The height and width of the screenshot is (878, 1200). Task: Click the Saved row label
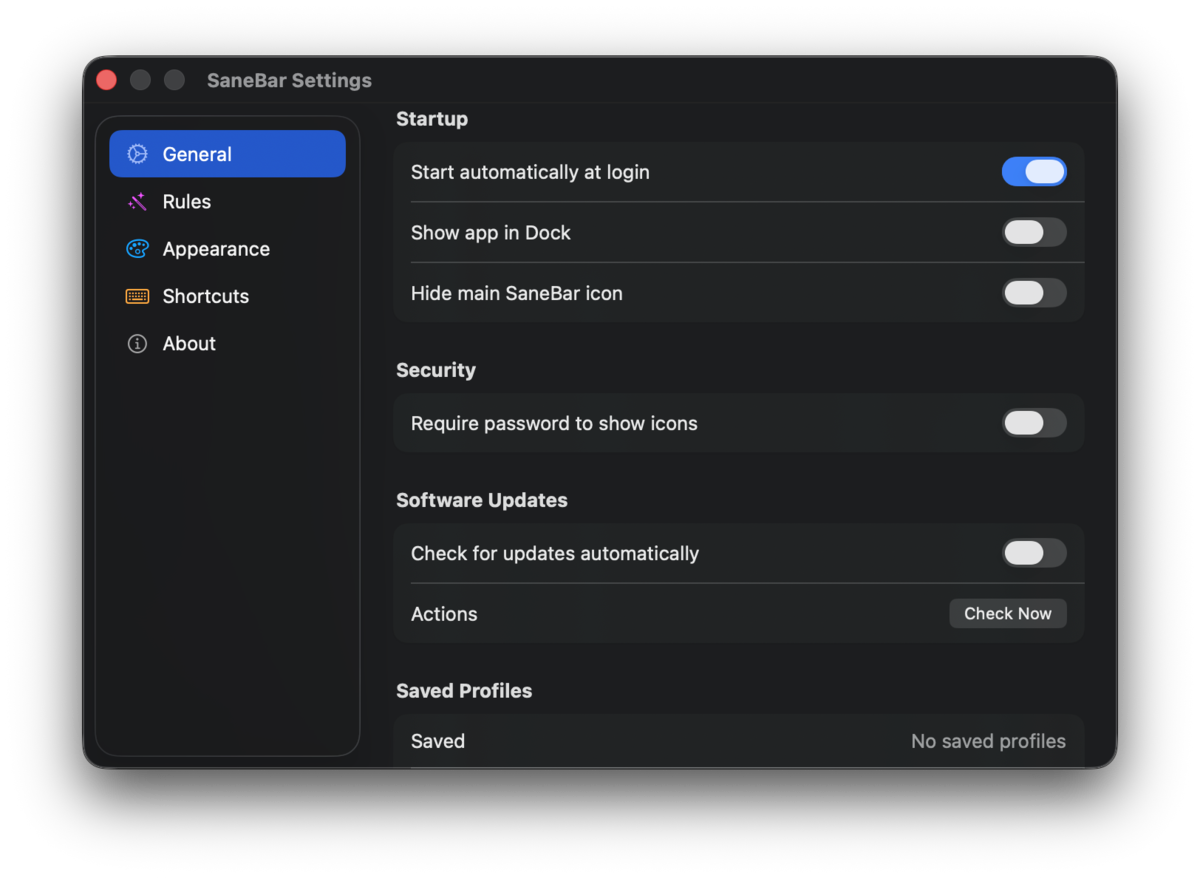438,741
